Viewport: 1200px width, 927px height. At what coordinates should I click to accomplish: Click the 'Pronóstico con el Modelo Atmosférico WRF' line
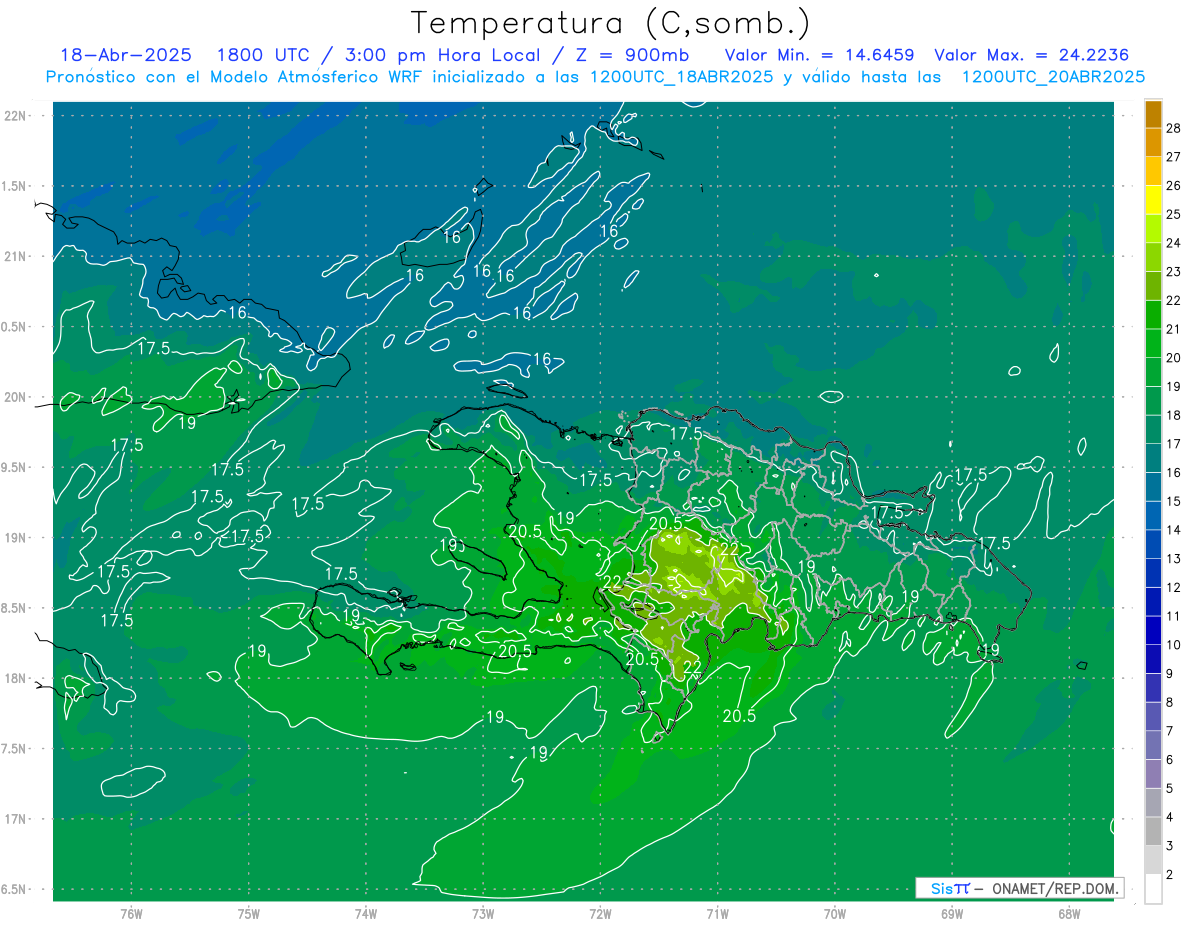596,77
